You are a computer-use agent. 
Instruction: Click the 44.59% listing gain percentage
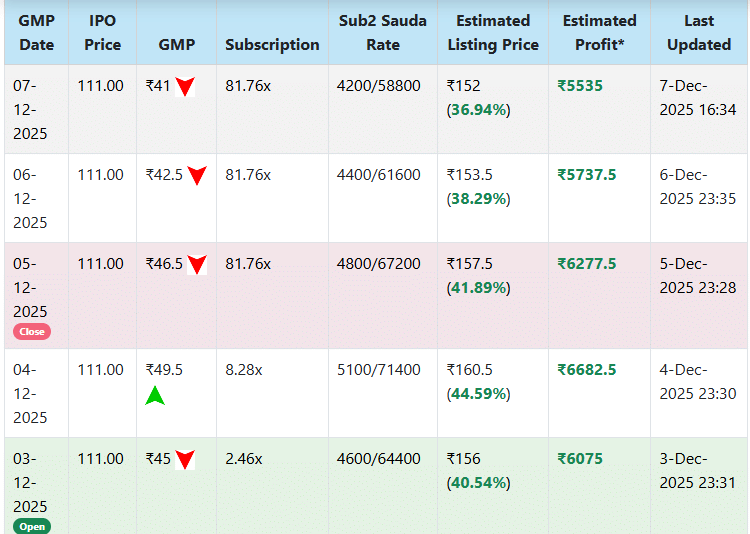[x=479, y=394]
